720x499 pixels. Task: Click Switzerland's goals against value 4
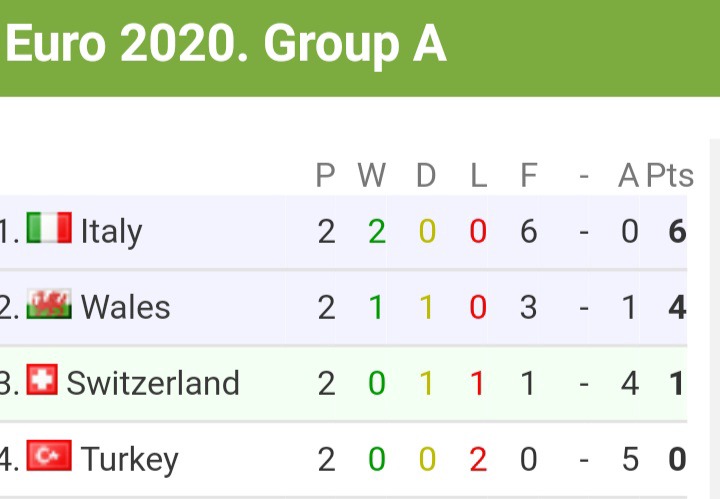click(x=629, y=383)
